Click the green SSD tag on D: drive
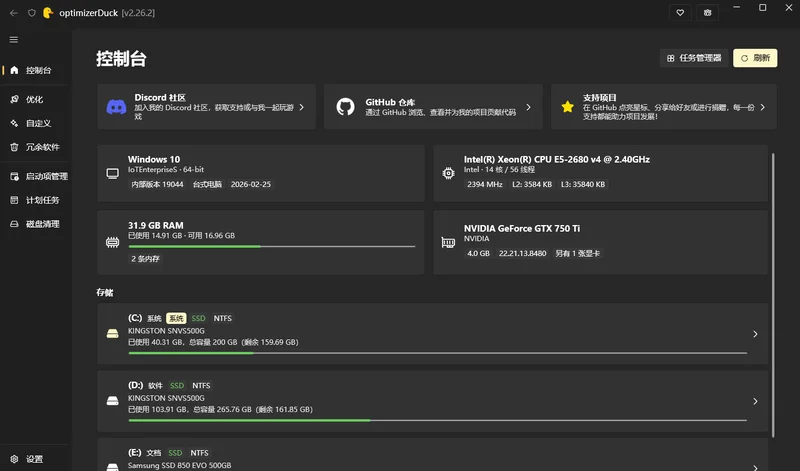 point(177,386)
